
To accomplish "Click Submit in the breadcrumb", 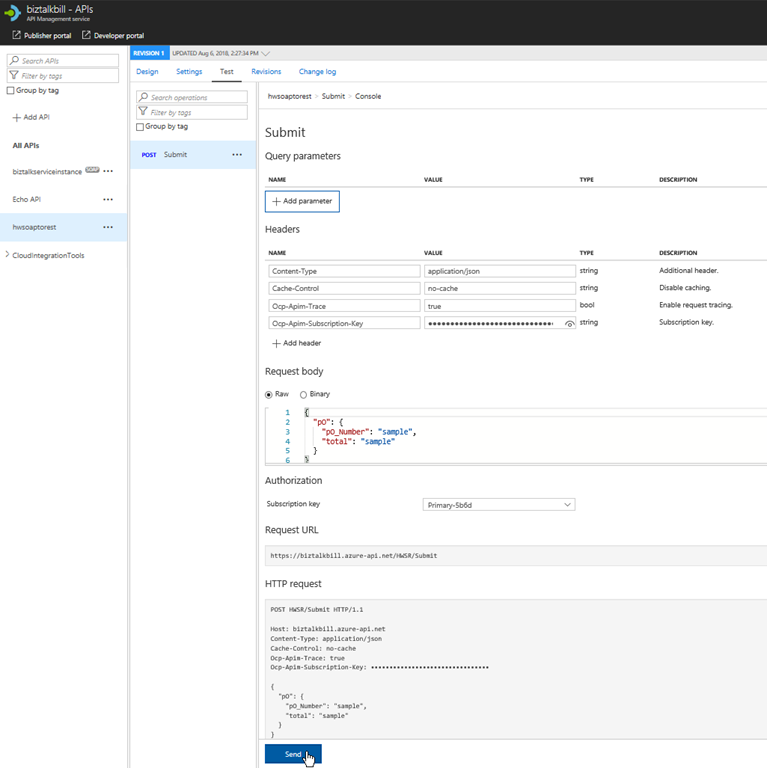I will [x=333, y=96].
